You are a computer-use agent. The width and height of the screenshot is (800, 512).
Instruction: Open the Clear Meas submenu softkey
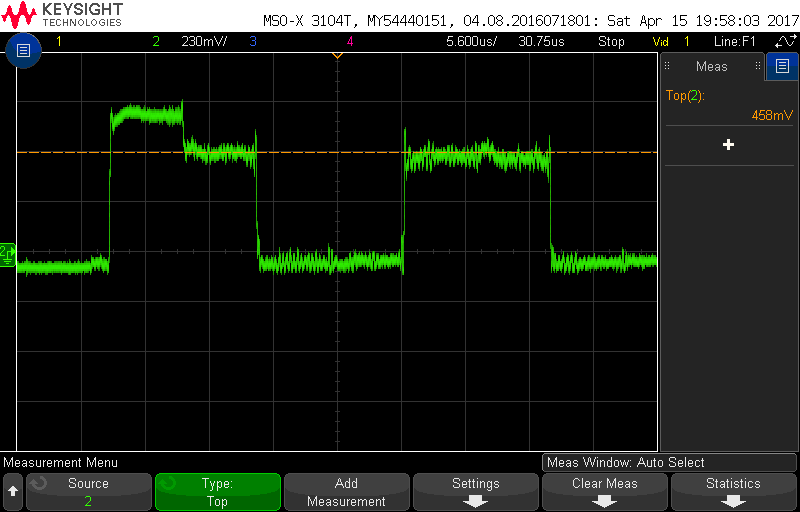click(x=605, y=492)
